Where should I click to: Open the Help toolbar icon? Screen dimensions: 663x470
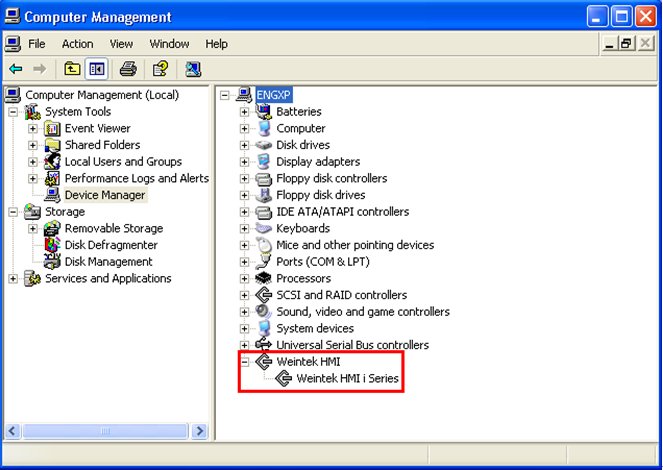point(160,68)
